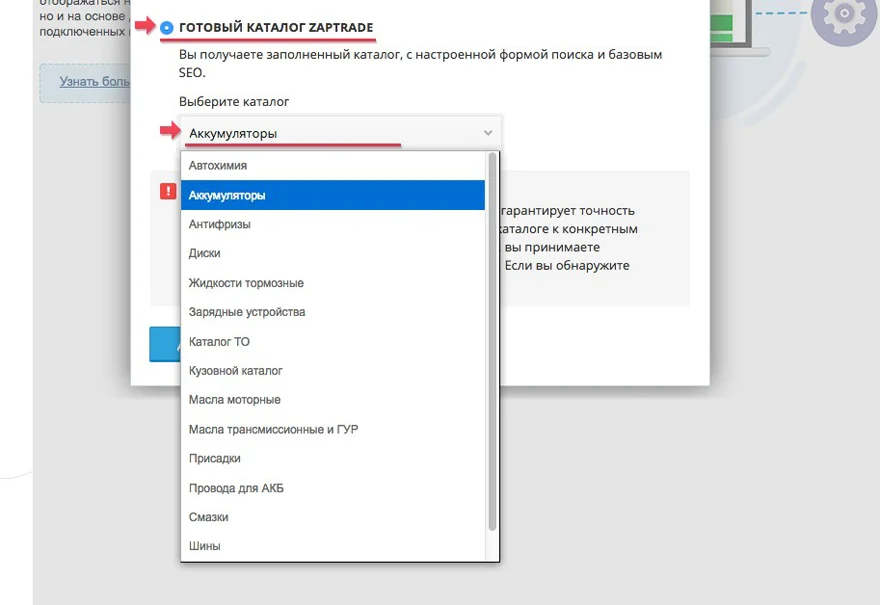Choose Шины at the bottom of the list
880x605 pixels.
click(203, 546)
